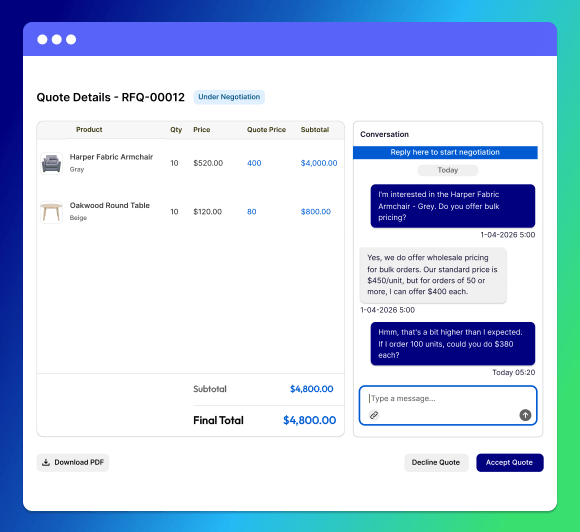Select the wholesale pricing reply bubble

click(x=433, y=275)
